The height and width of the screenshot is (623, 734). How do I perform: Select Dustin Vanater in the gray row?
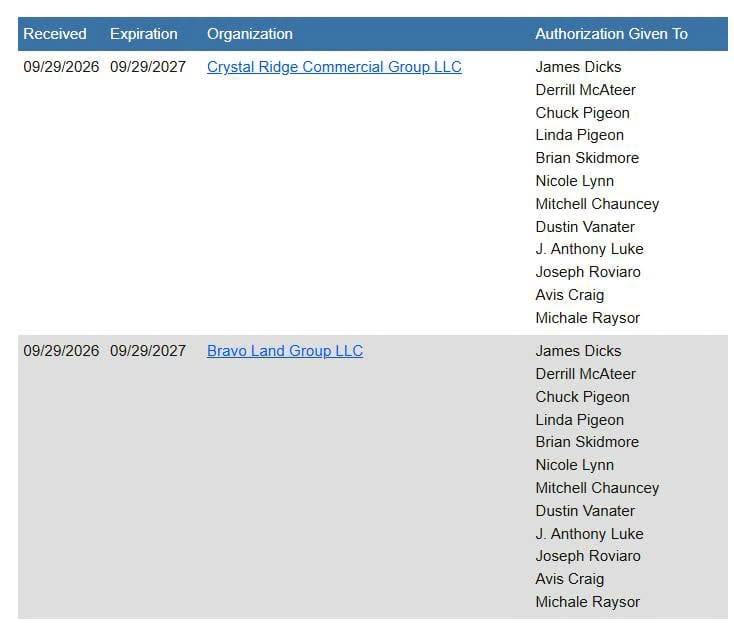click(585, 511)
